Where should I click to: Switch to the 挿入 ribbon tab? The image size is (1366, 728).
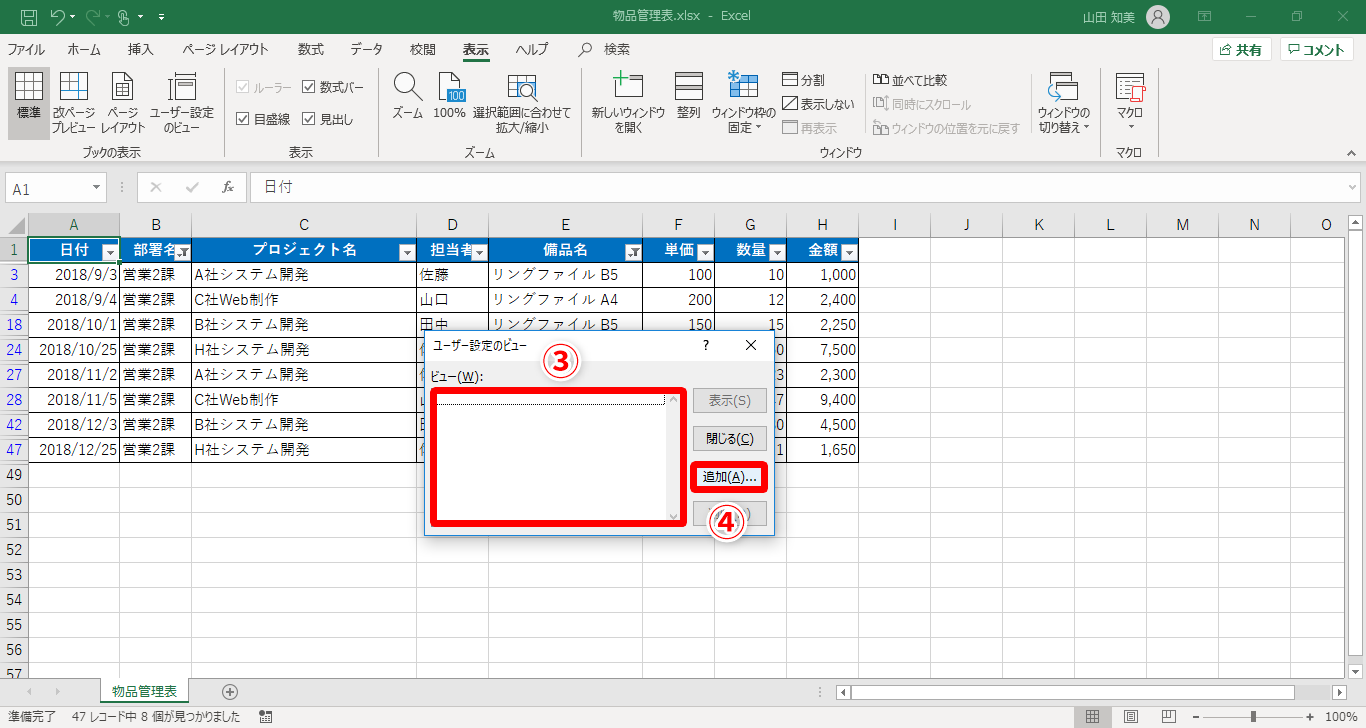[141, 49]
